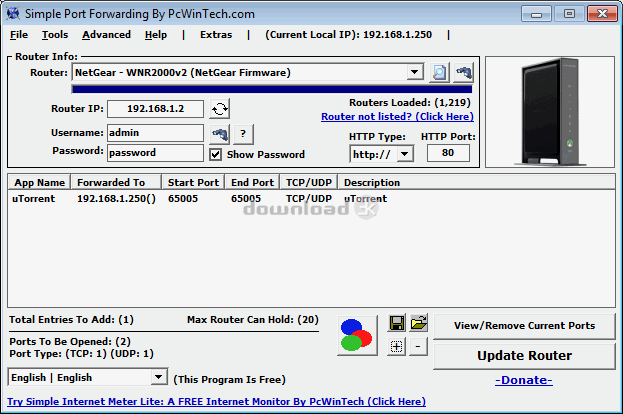The image size is (623, 414).
Task: Click the three-color circles icon
Action: [x=357, y=335]
